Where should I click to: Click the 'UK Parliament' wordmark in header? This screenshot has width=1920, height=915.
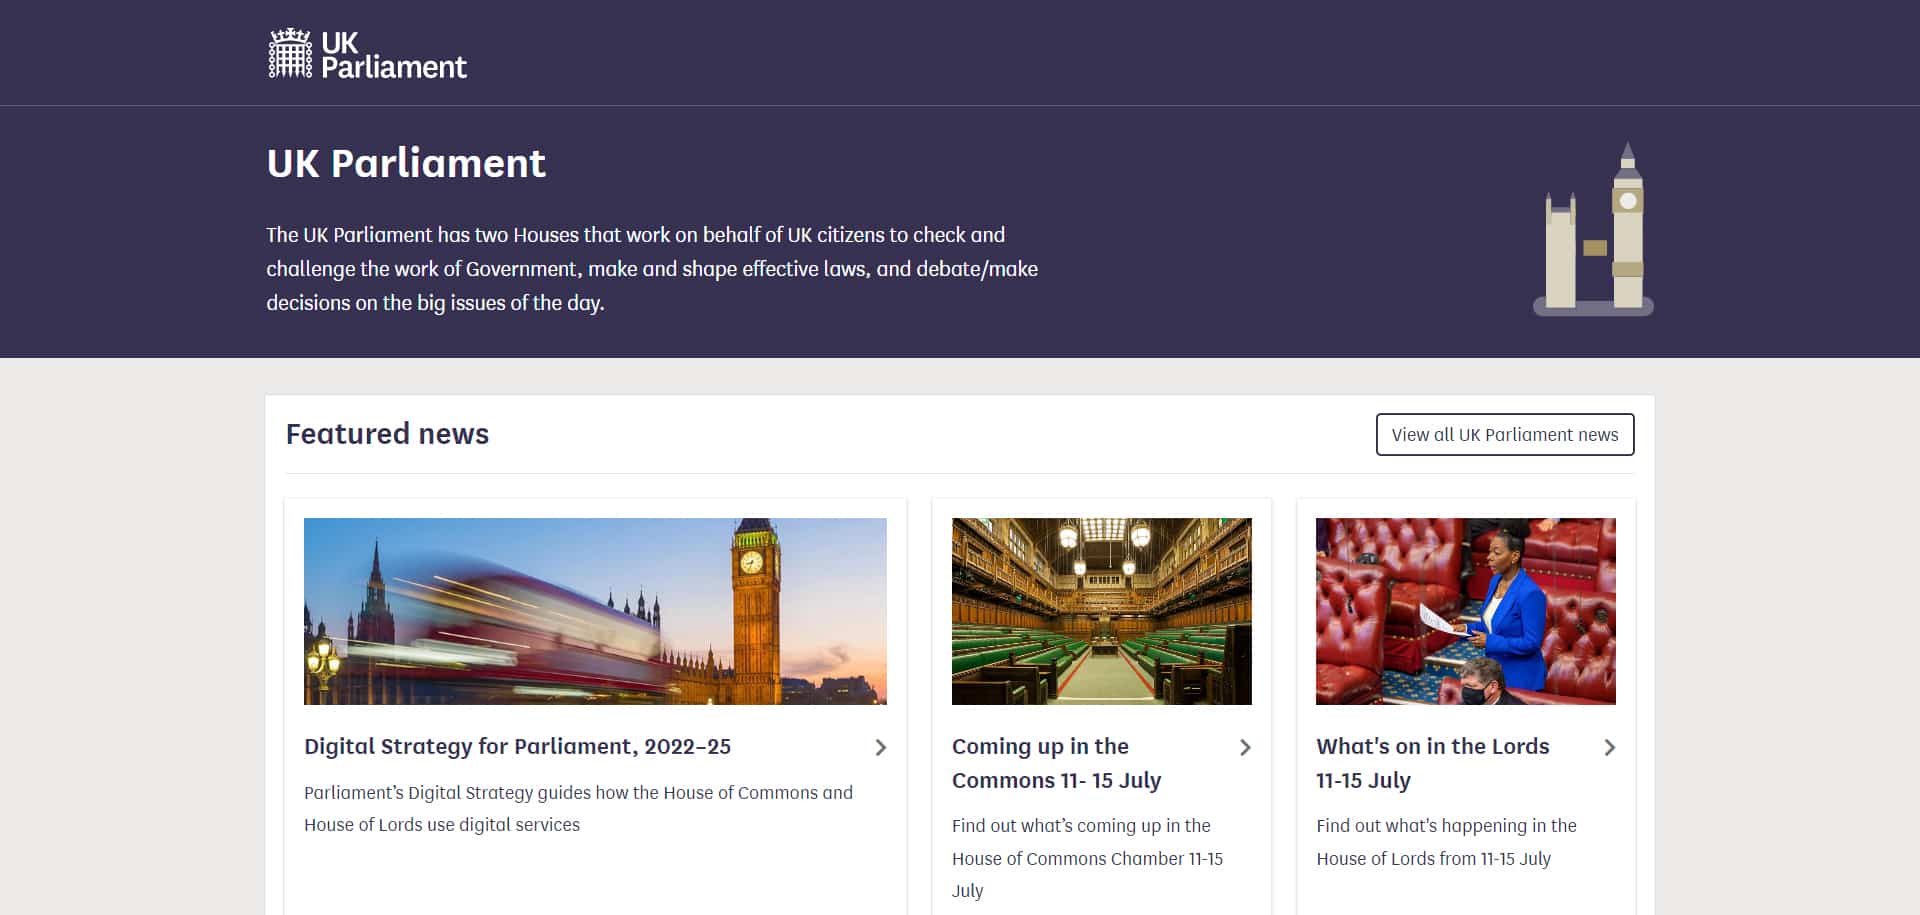[x=394, y=54]
